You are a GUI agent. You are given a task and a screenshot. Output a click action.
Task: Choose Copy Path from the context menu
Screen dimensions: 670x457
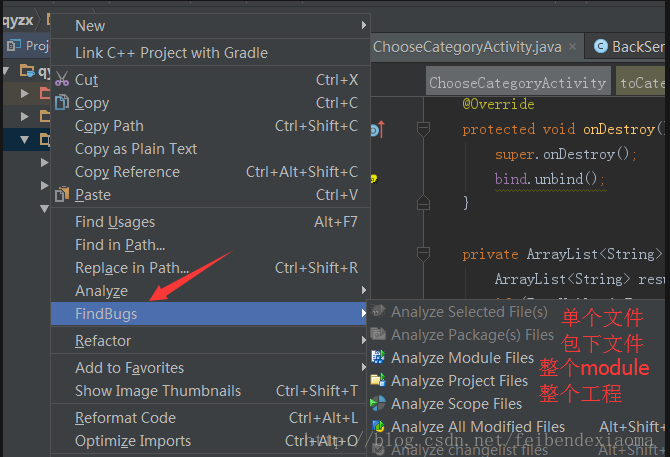click(110, 126)
